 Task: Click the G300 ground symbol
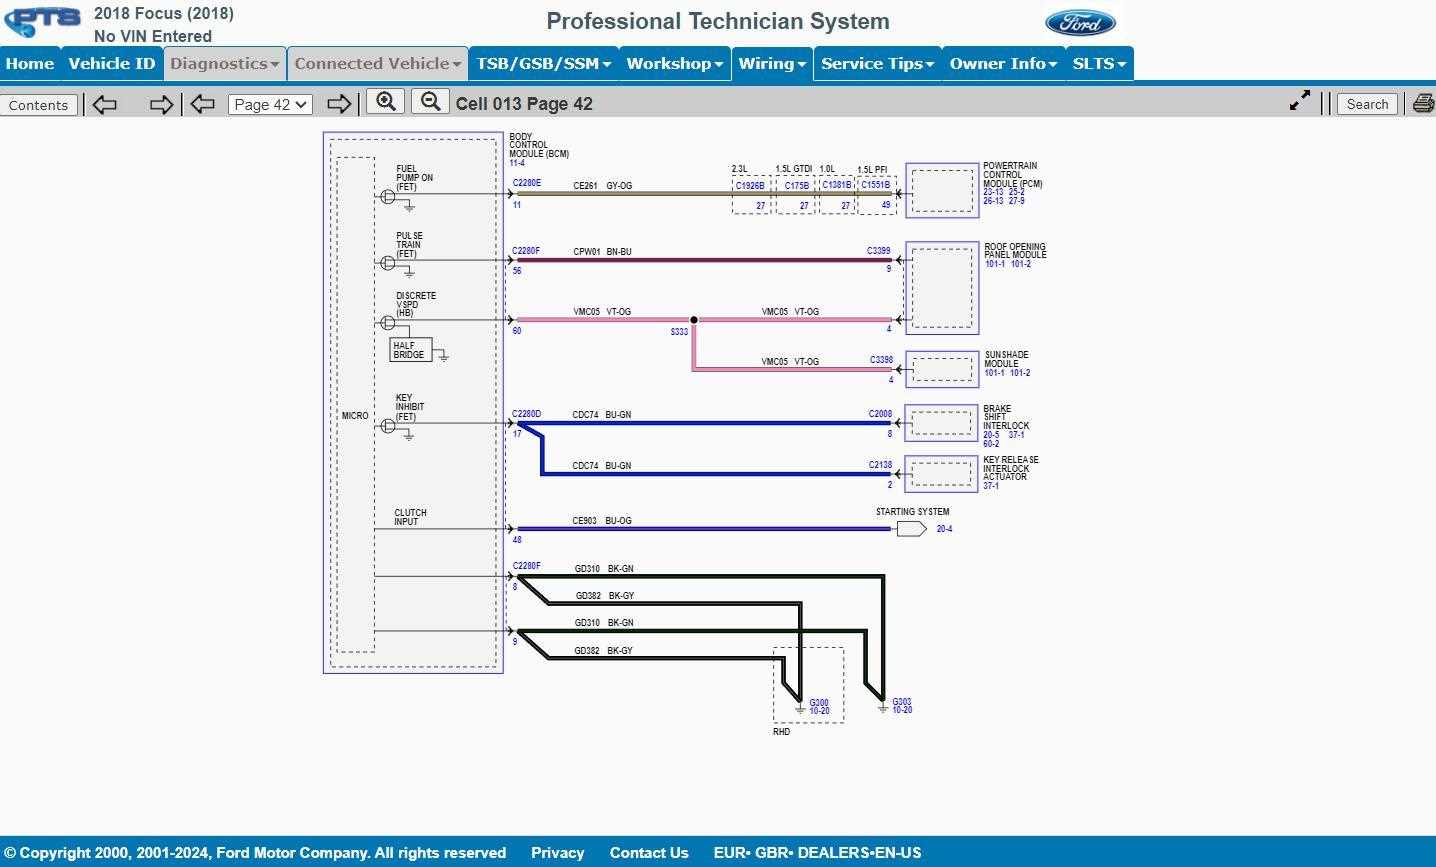tap(799, 709)
